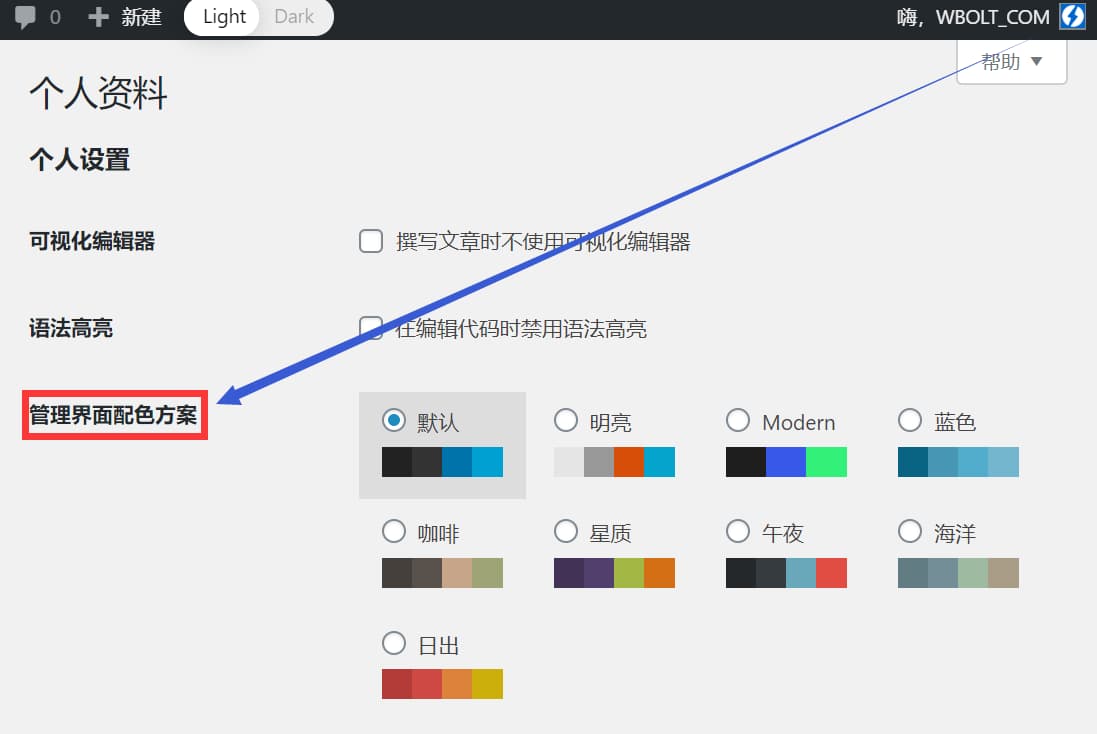Click the 日出 color preview strip
The height and width of the screenshot is (734, 1097).
(x=441, y=683)
